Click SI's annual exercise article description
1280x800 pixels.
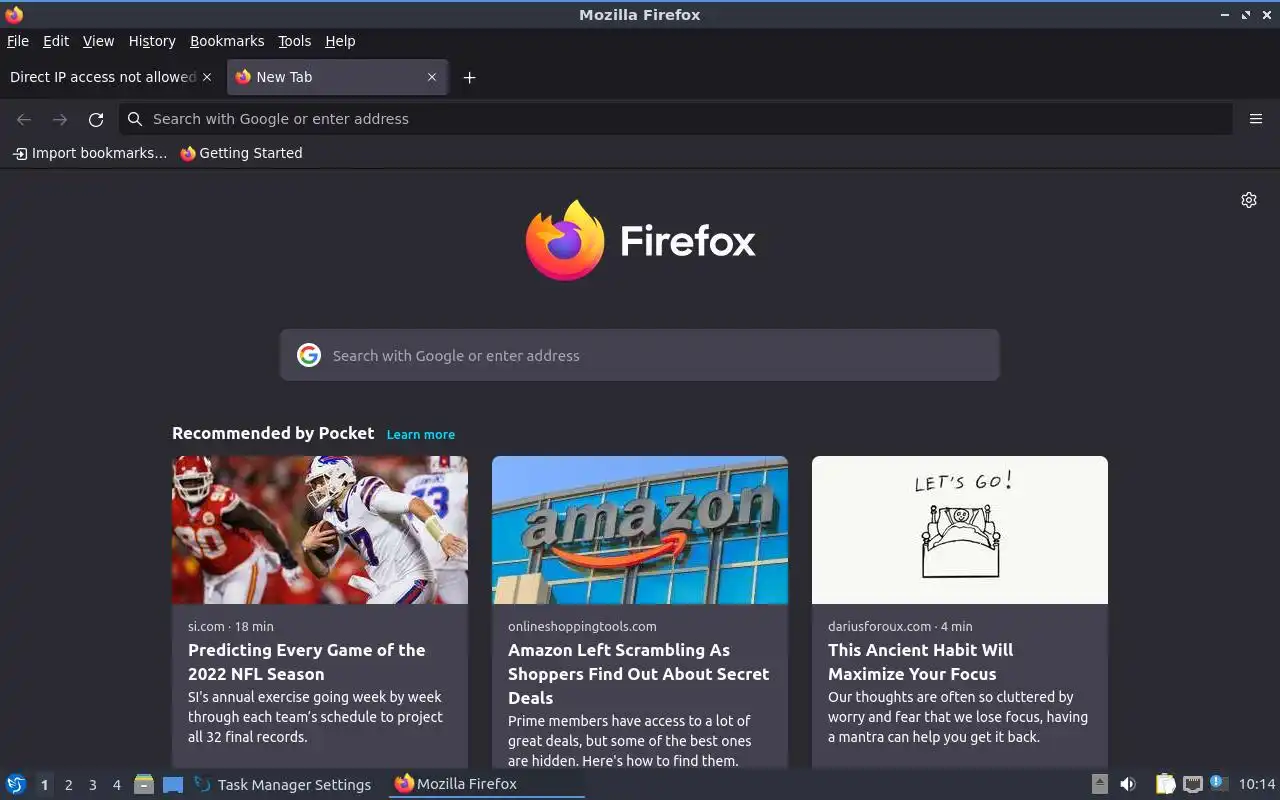pyautogui.click(x=315, y=717)
